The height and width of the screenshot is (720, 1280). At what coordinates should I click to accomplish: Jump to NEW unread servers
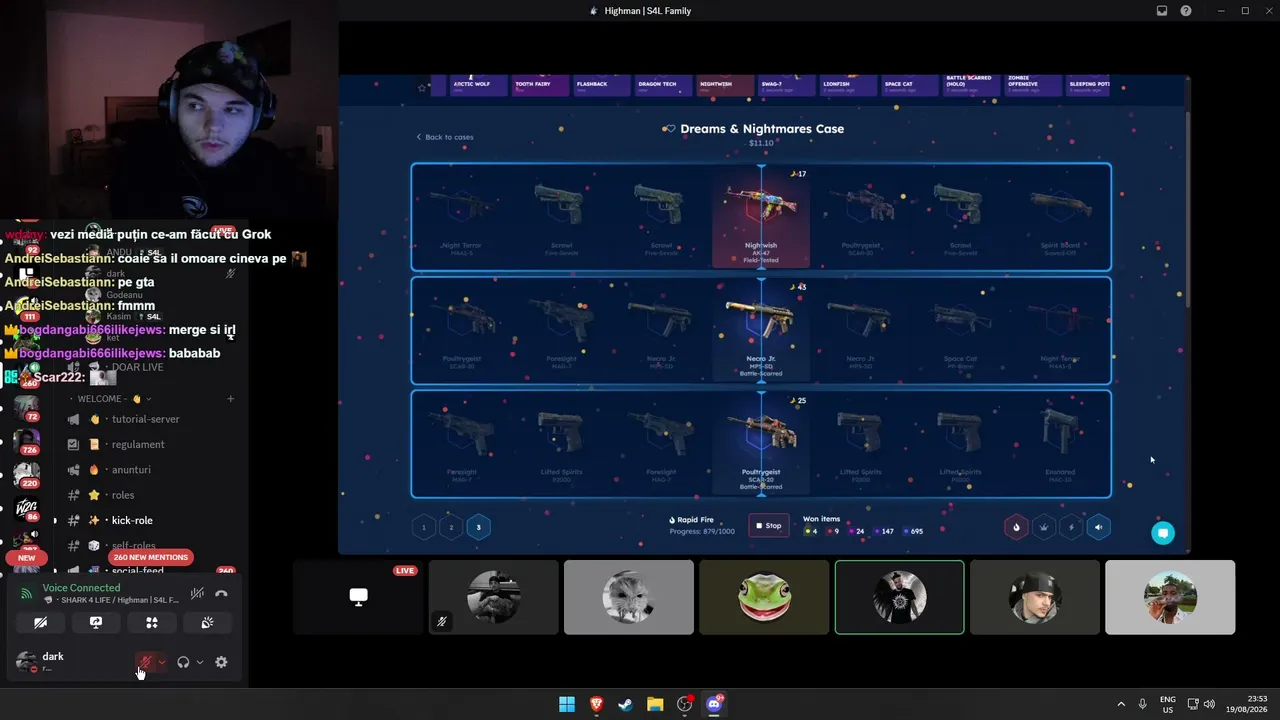[x=26, y=558]
